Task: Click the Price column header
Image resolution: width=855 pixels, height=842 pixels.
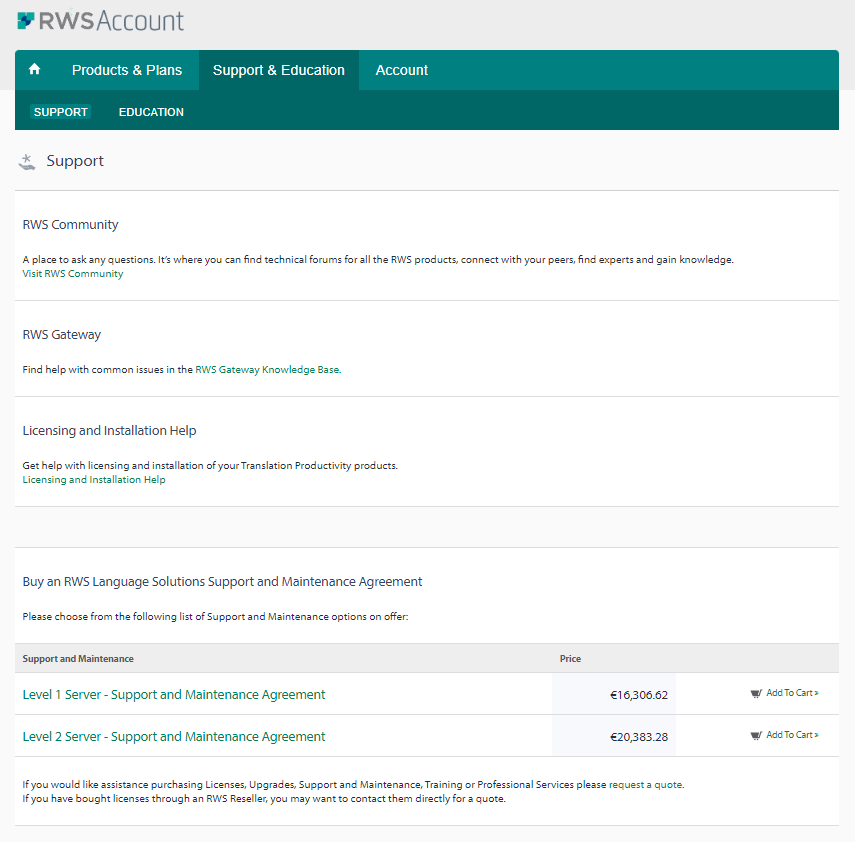Action: click(570, 658)
